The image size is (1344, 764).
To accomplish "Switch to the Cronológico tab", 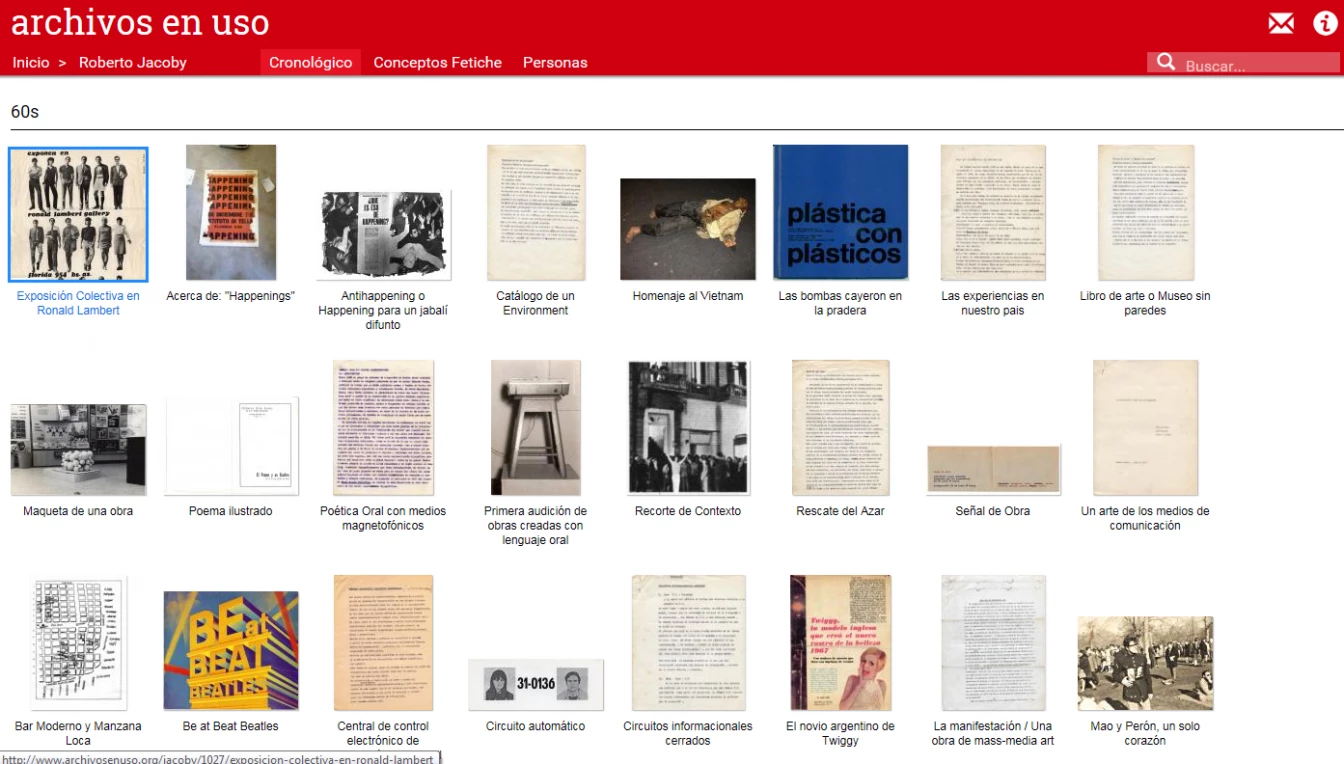I will click(x=310, y=62).
